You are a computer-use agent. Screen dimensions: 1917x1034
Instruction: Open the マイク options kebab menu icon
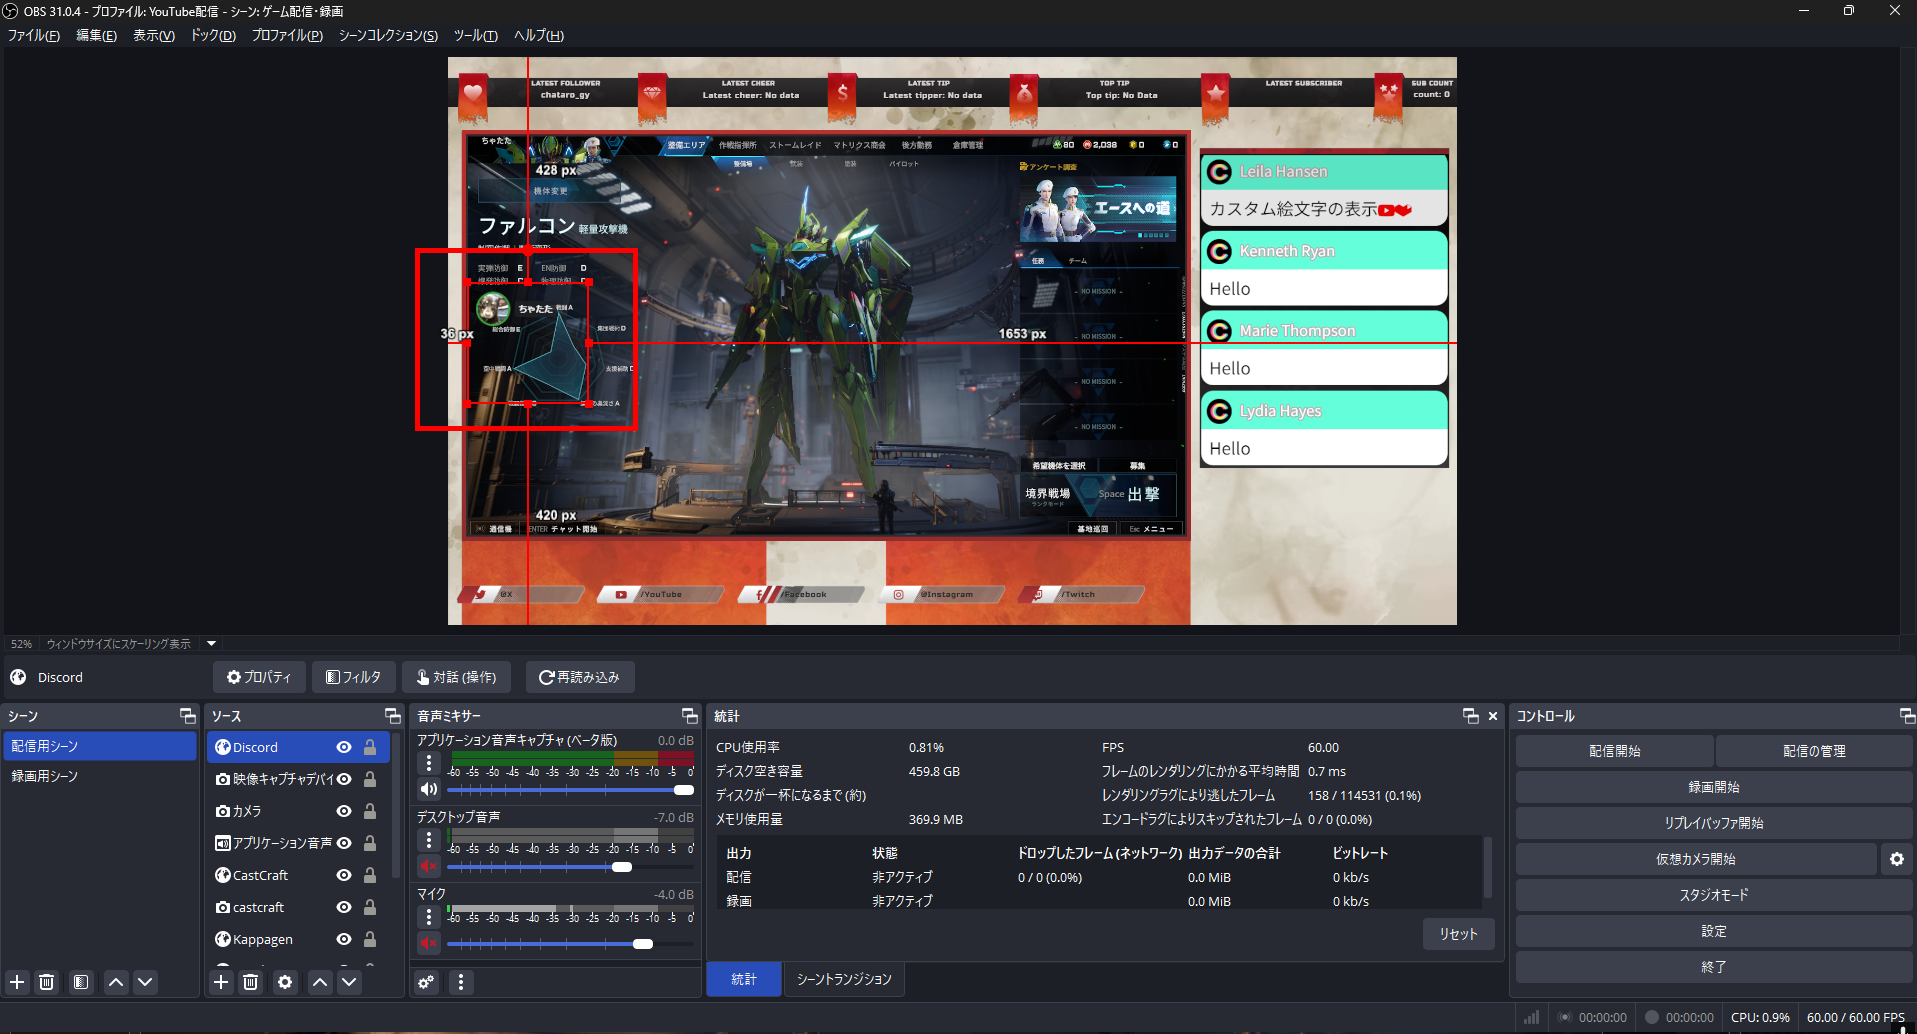429,917
